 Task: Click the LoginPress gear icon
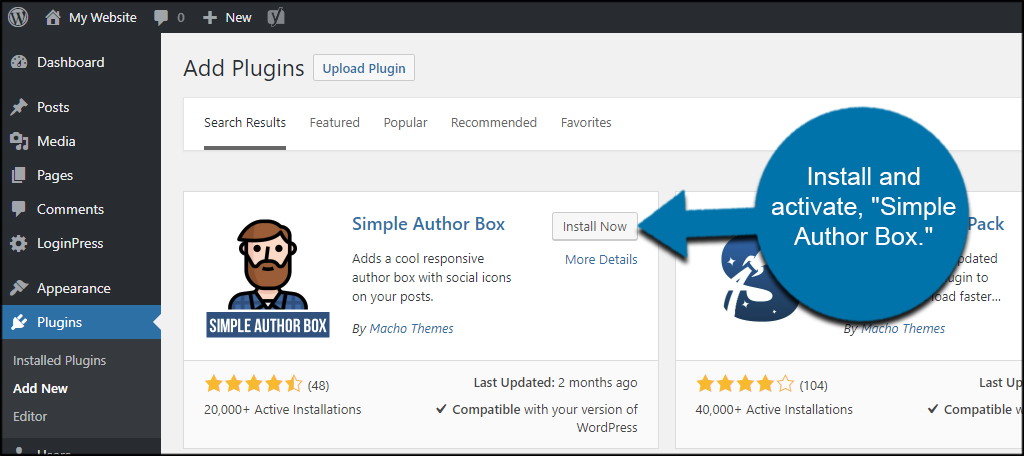pos(19,244)
